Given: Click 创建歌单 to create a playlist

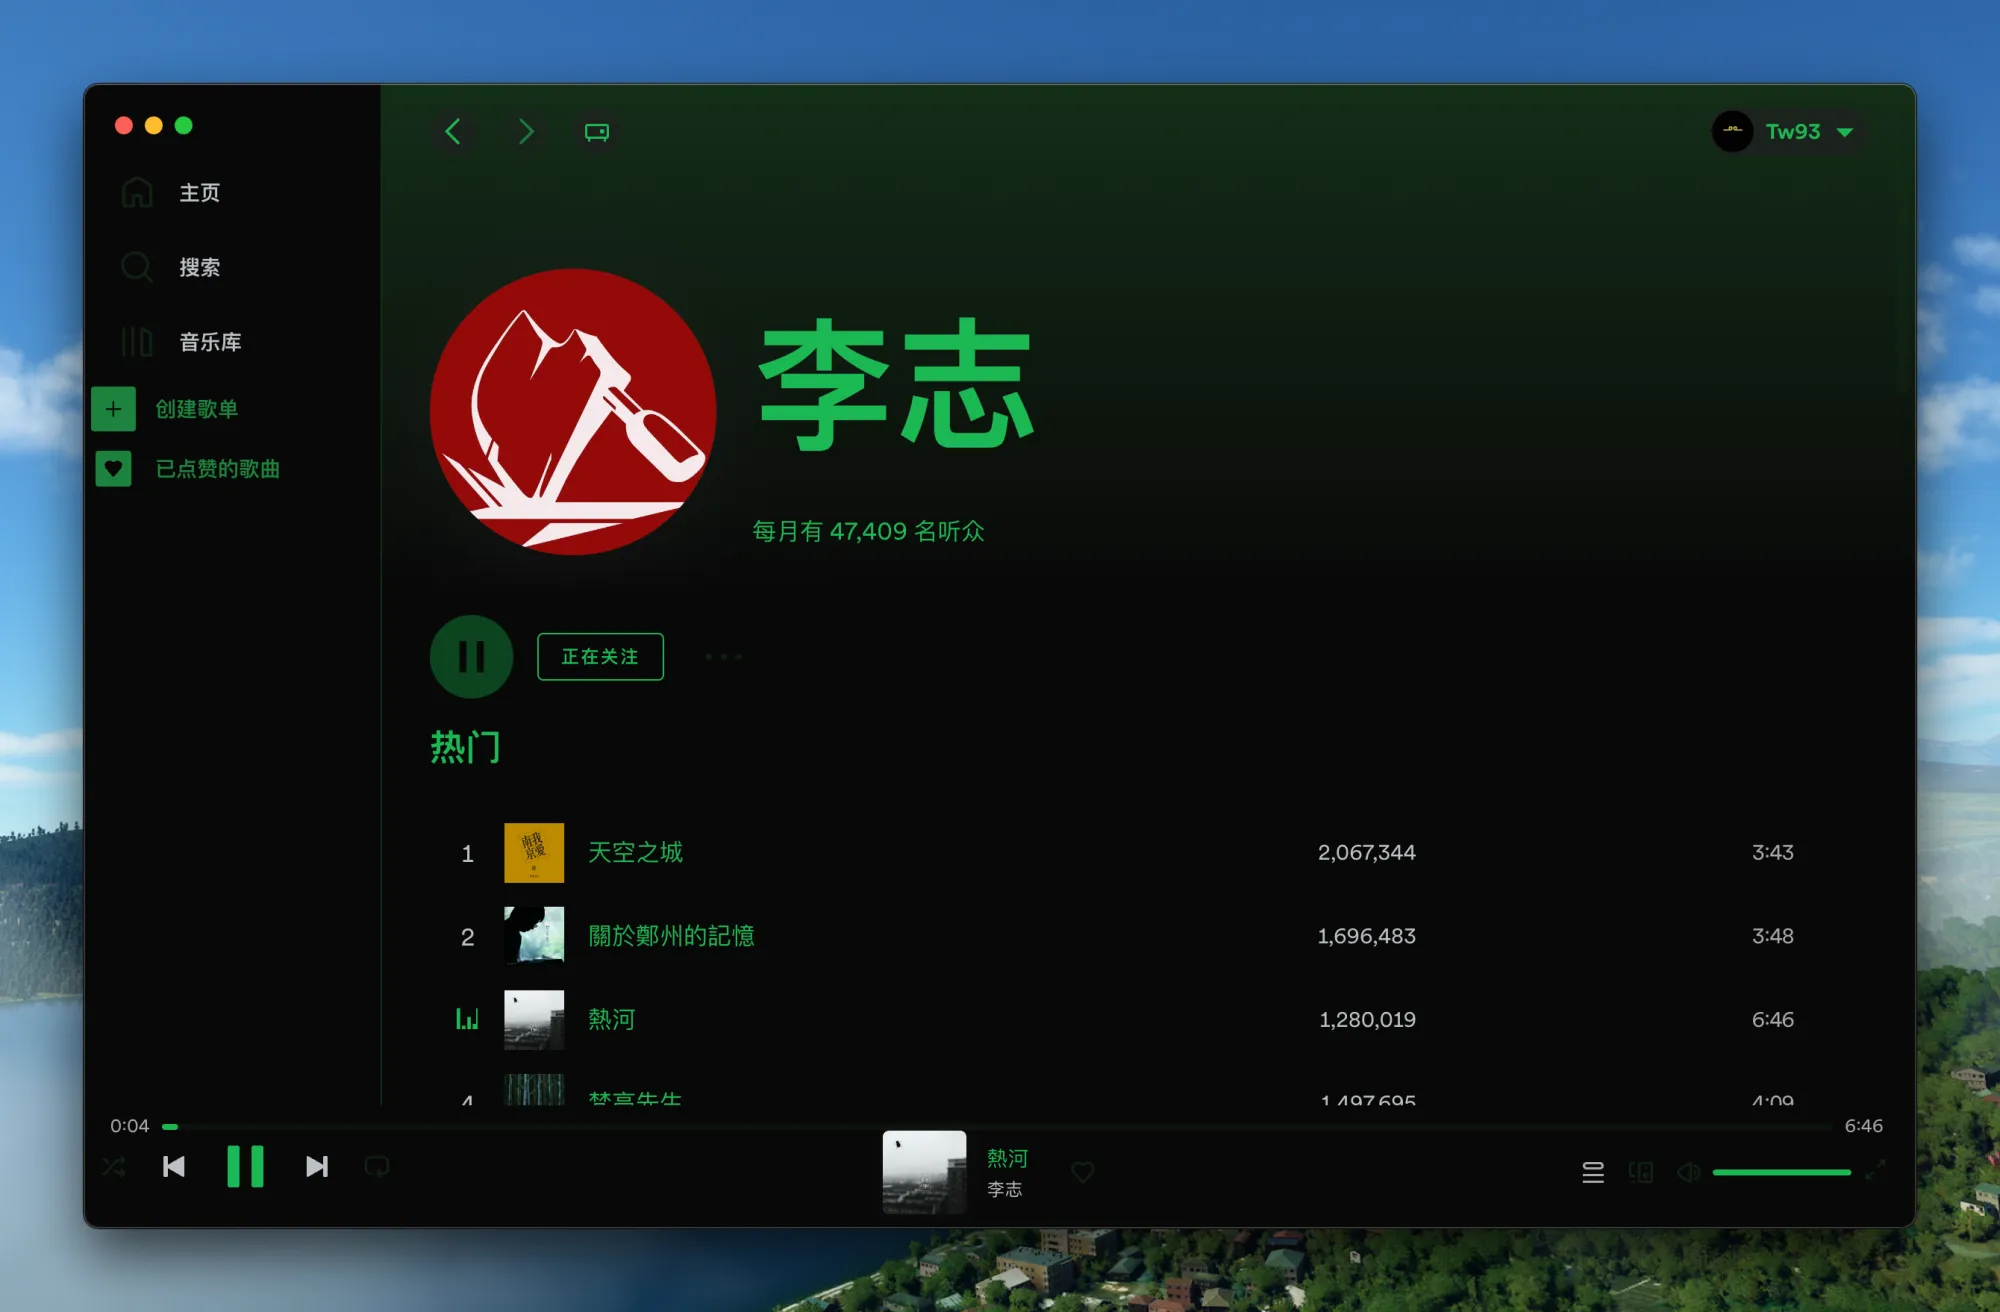Looking at the screenshot, I should (196, 409).
